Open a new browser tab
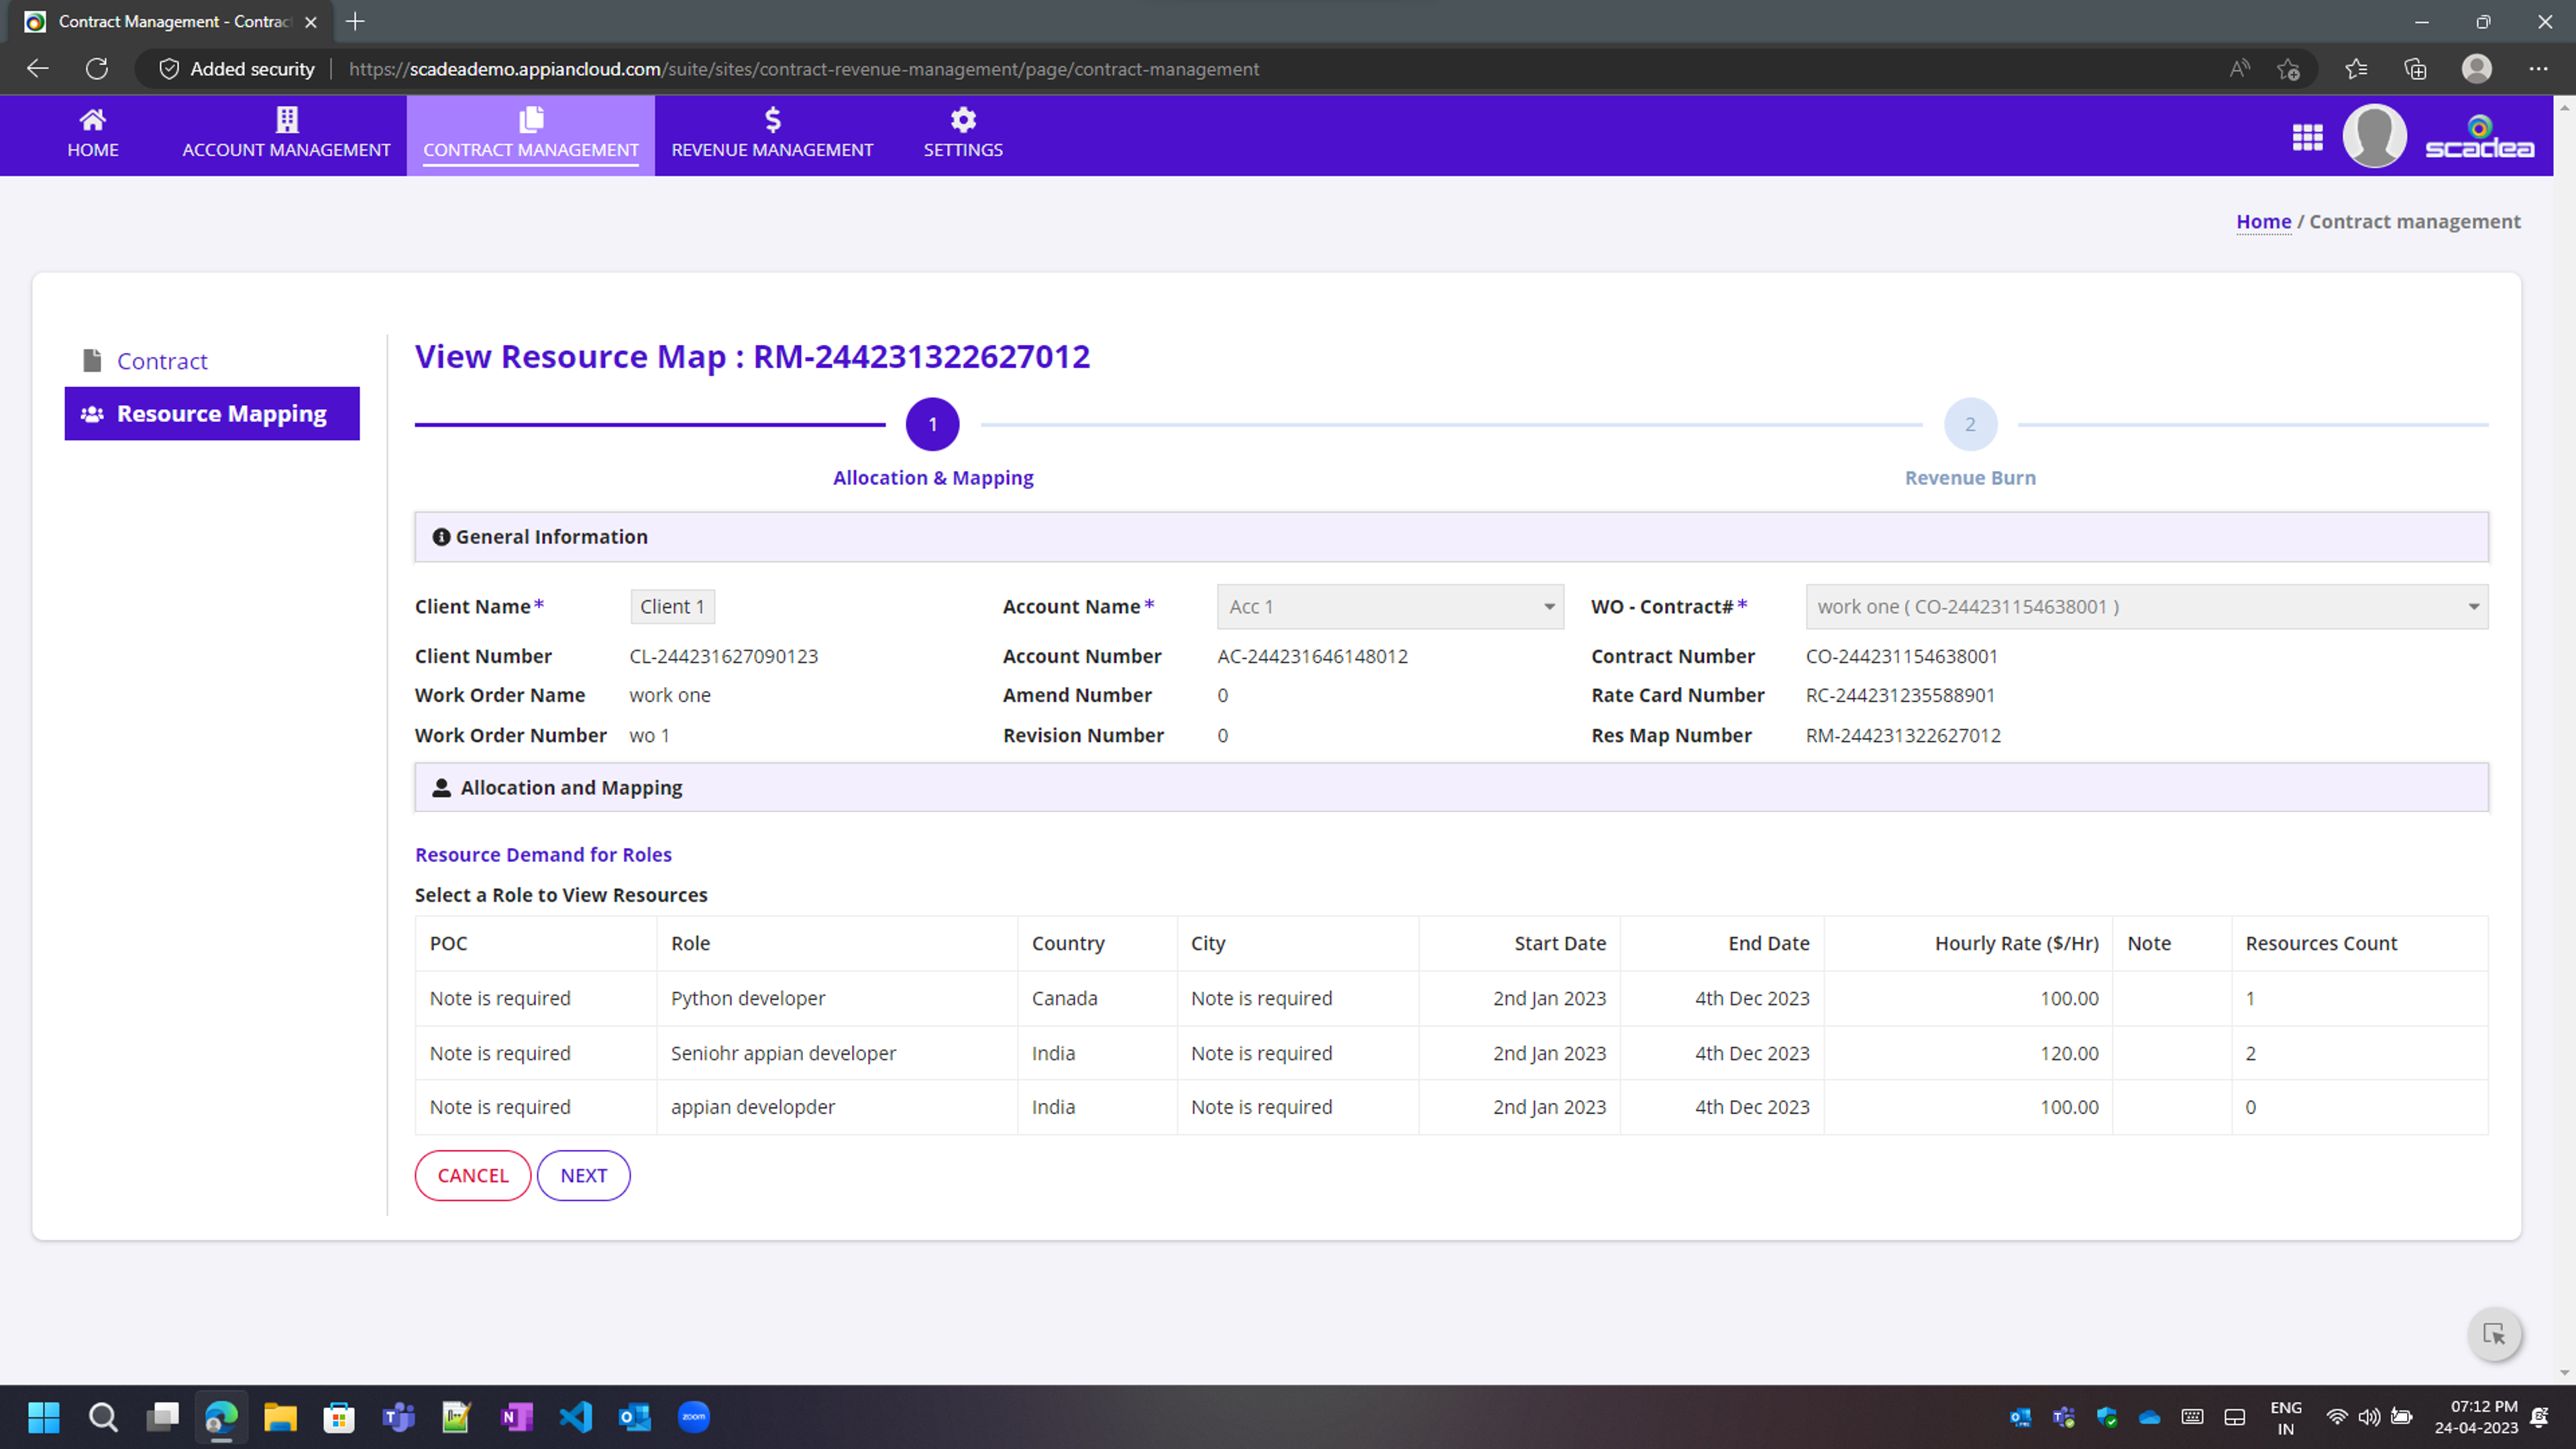The image size is (2576, 1449). [x=355, y=21]
